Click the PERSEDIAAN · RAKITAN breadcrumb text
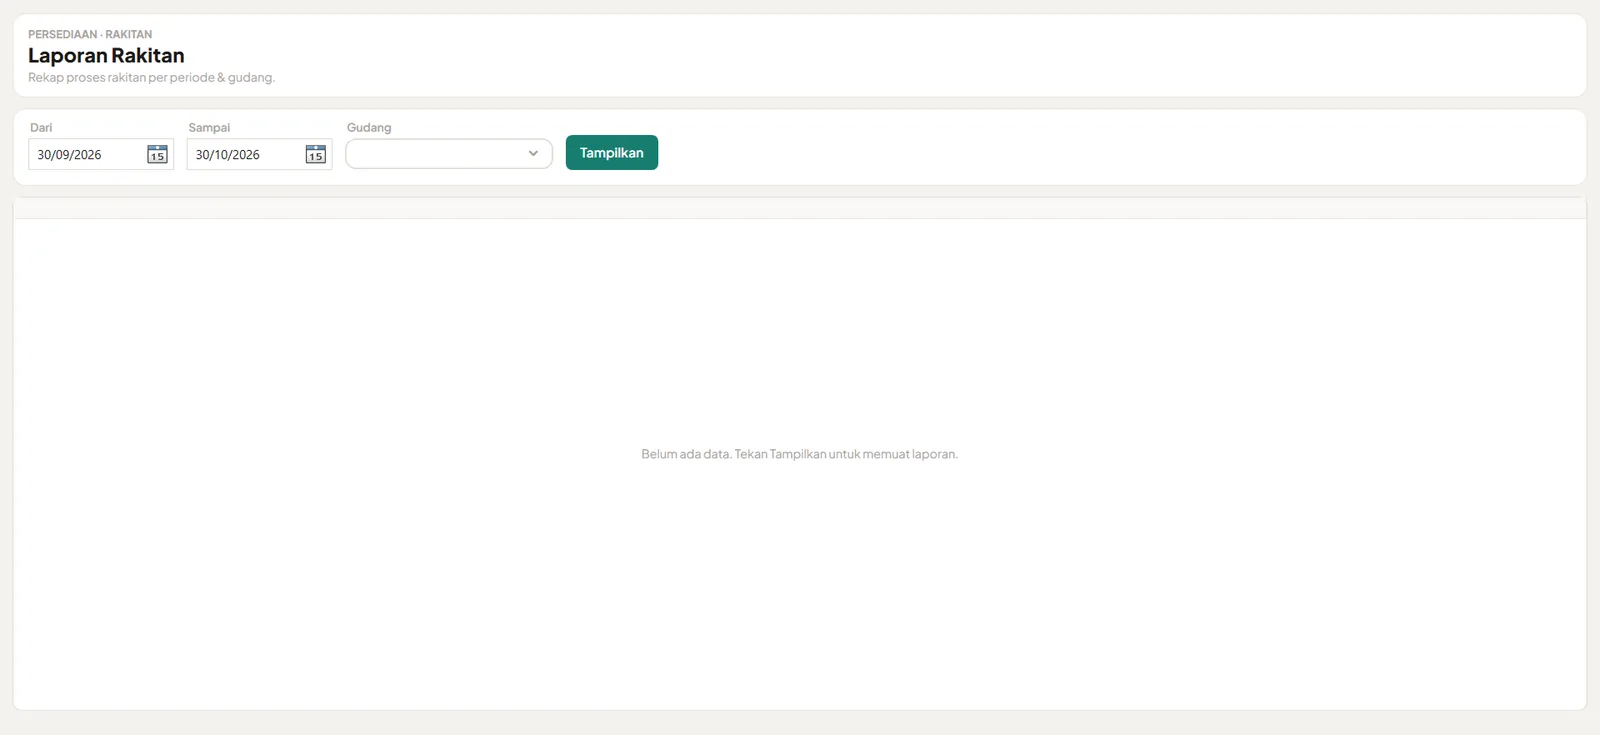The image size is (1600, 735). tap(90, 34)
